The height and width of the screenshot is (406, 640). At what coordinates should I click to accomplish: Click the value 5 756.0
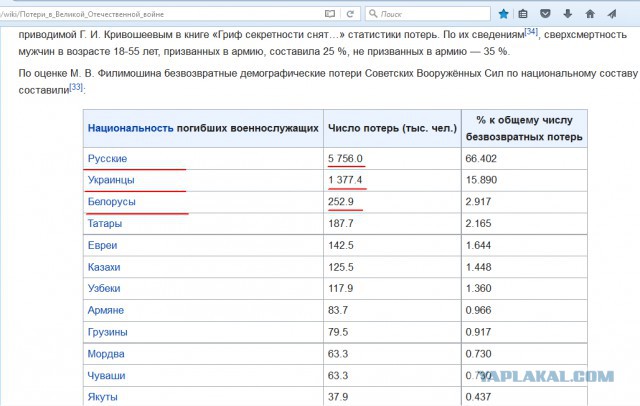click(x=345, y=158)
